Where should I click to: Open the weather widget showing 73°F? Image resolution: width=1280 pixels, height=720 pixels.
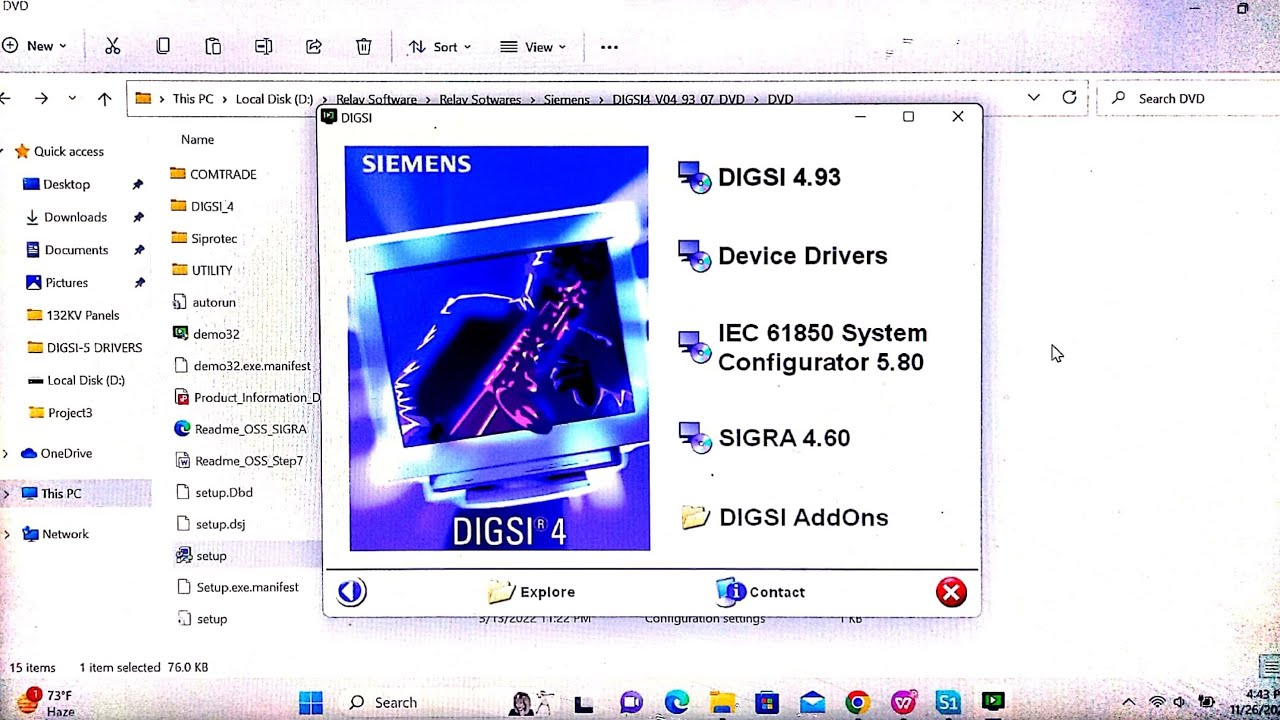[x=47, y=703]
